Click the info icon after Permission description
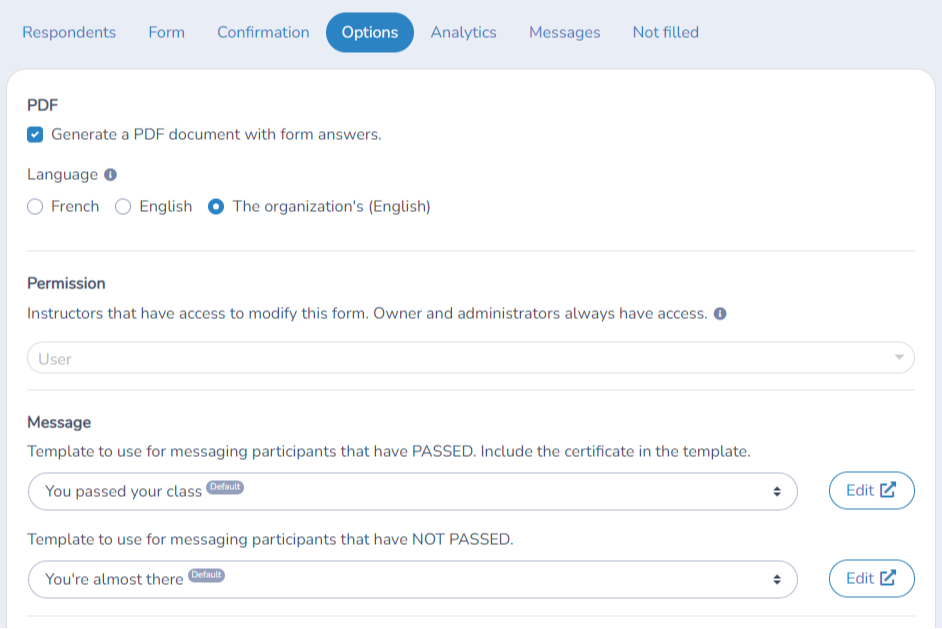The width and height of the screenshot is (942, 629). pos(720,314)
